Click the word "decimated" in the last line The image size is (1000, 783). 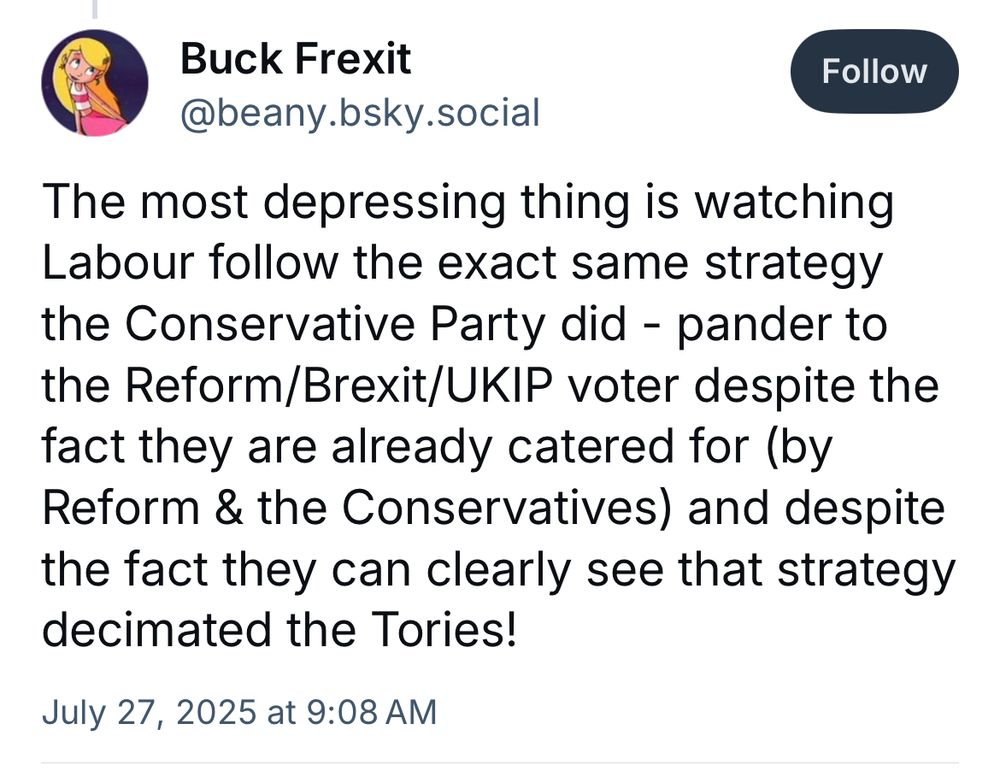pos(156,629)
